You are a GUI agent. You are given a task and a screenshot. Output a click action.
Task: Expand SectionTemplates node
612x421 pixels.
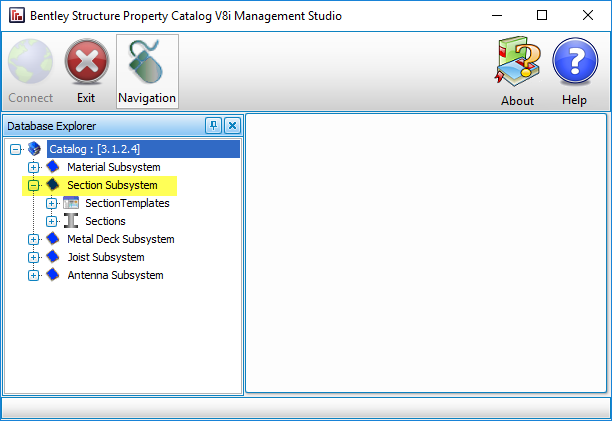(x=52, y=203)
